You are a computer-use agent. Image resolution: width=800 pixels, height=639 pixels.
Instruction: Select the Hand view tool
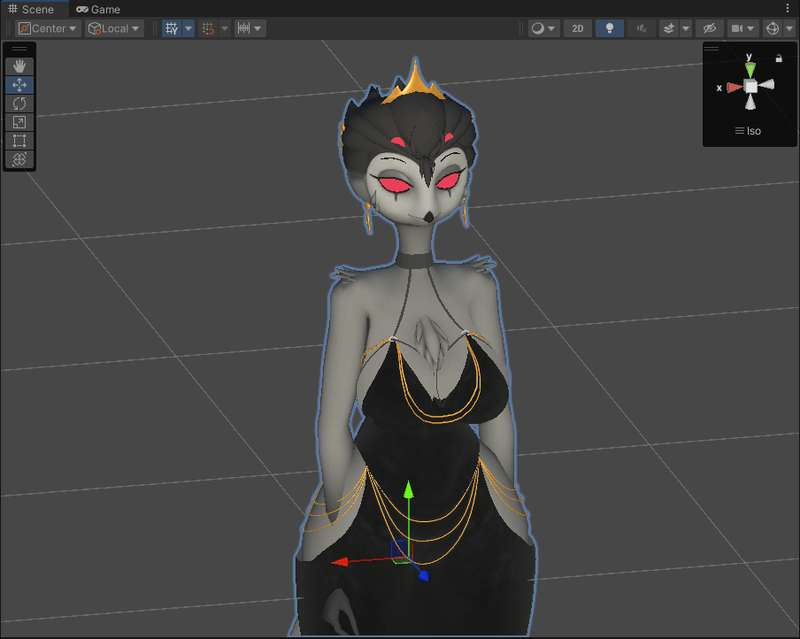(19, 66)
